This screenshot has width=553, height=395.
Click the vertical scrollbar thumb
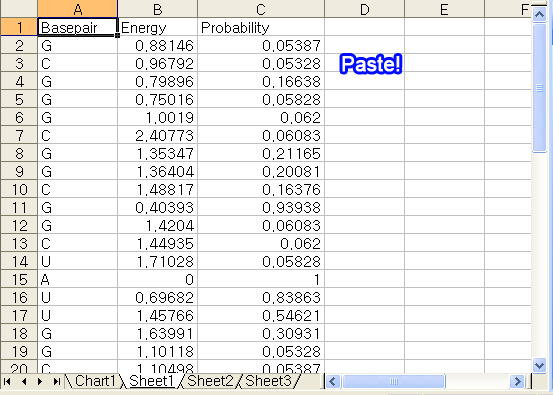(x=539, y=88)
